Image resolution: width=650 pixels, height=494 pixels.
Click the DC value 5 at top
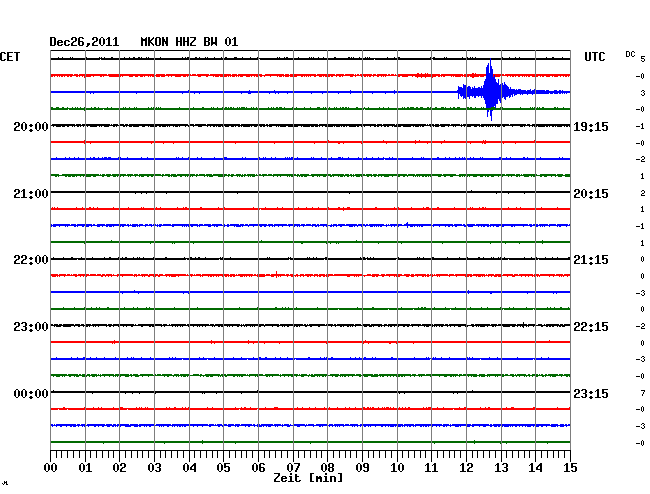click(x=643, y=59)
